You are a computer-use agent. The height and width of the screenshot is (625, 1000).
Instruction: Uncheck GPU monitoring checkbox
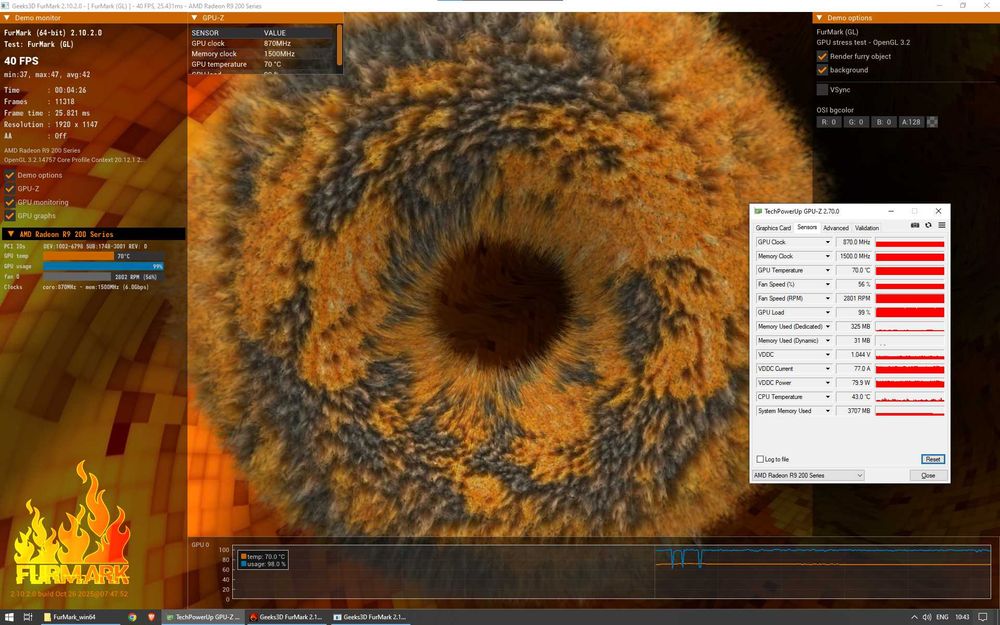click(10, 202)
